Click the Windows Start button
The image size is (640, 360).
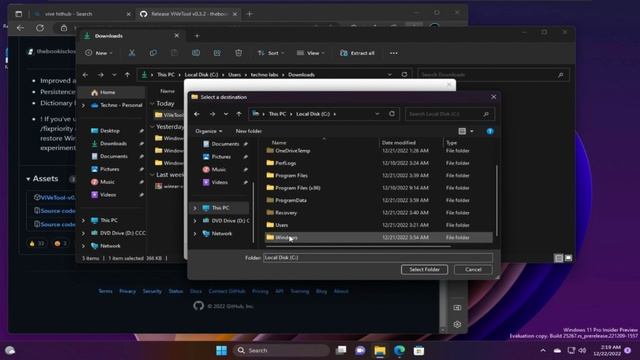pyautogui.click(x=222, y=350)
